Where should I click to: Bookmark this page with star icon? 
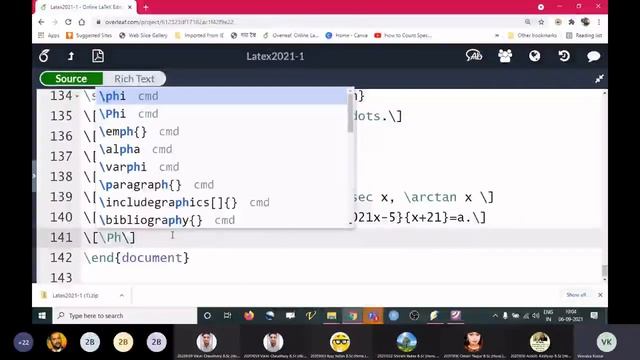541,22
